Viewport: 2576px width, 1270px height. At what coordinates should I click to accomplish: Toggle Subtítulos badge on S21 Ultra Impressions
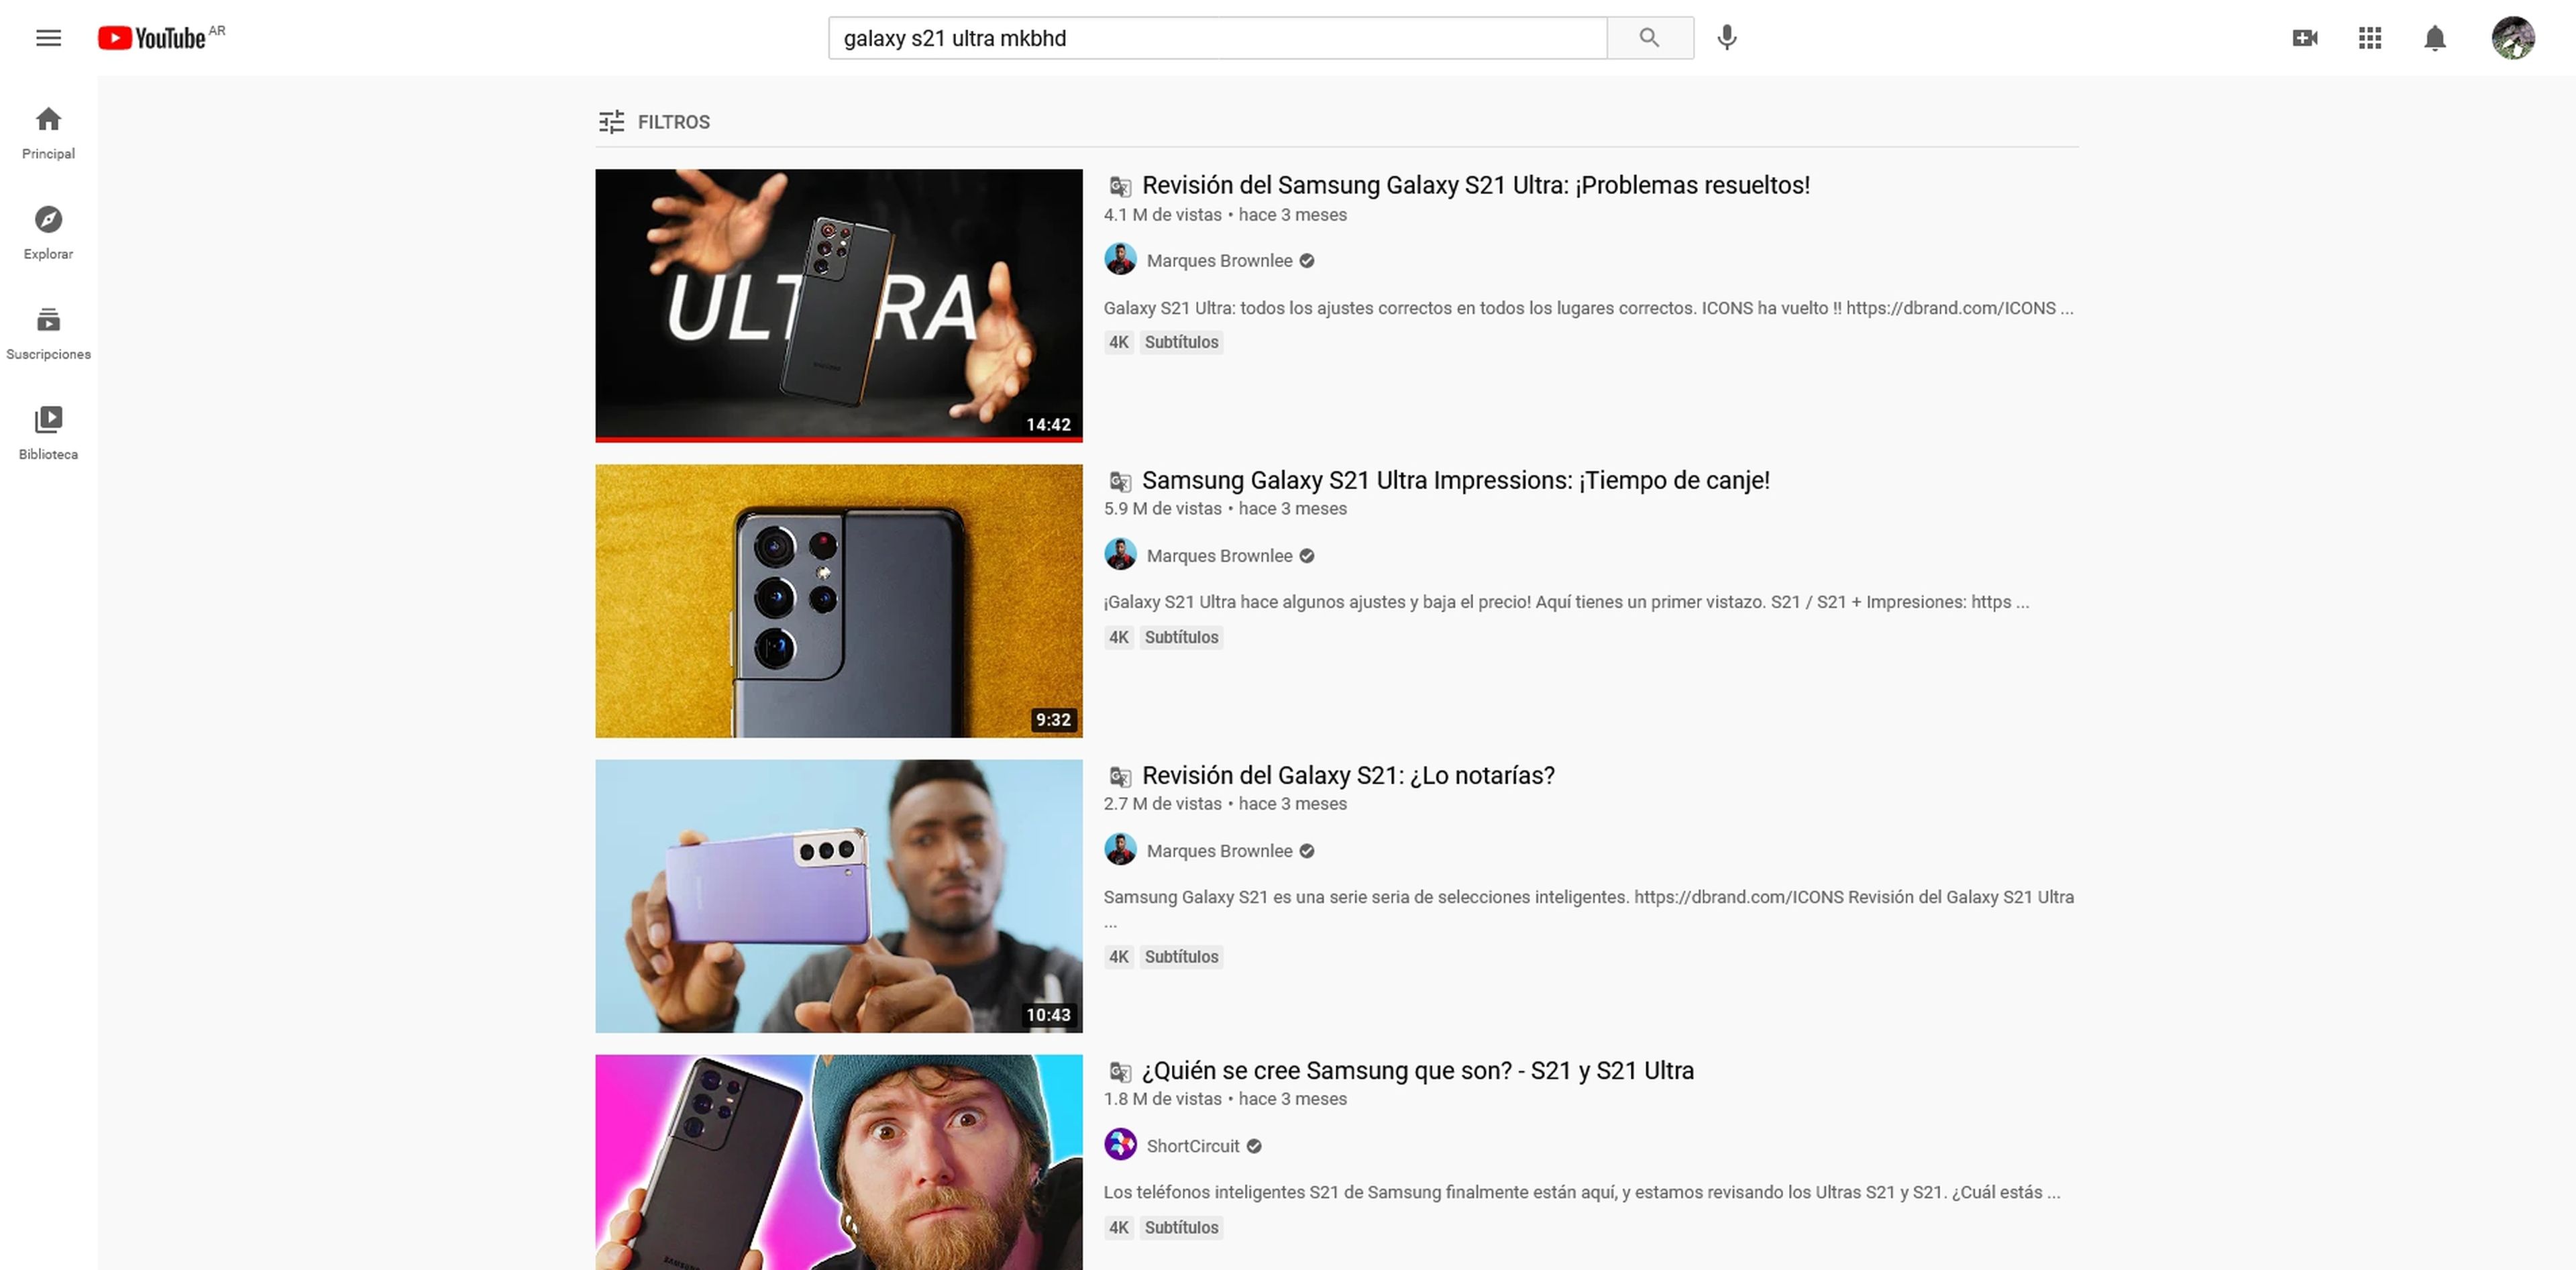(1181, 636)
